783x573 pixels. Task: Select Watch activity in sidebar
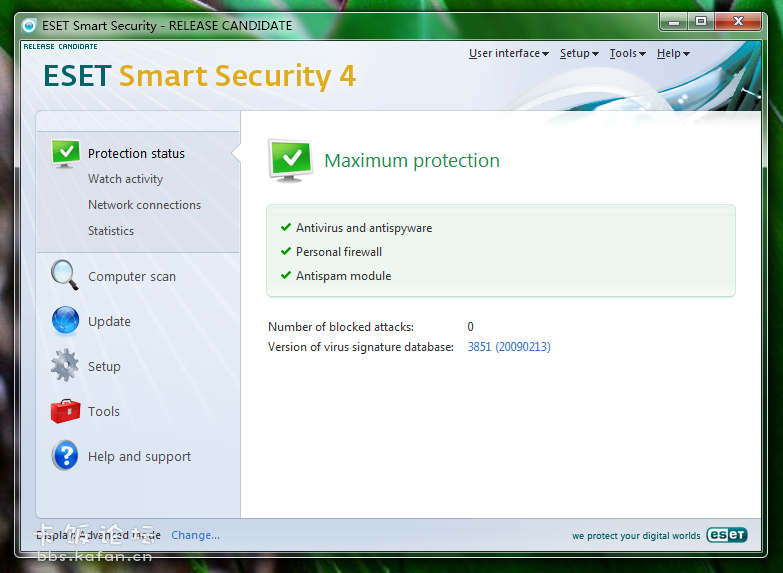click(125, 179)
